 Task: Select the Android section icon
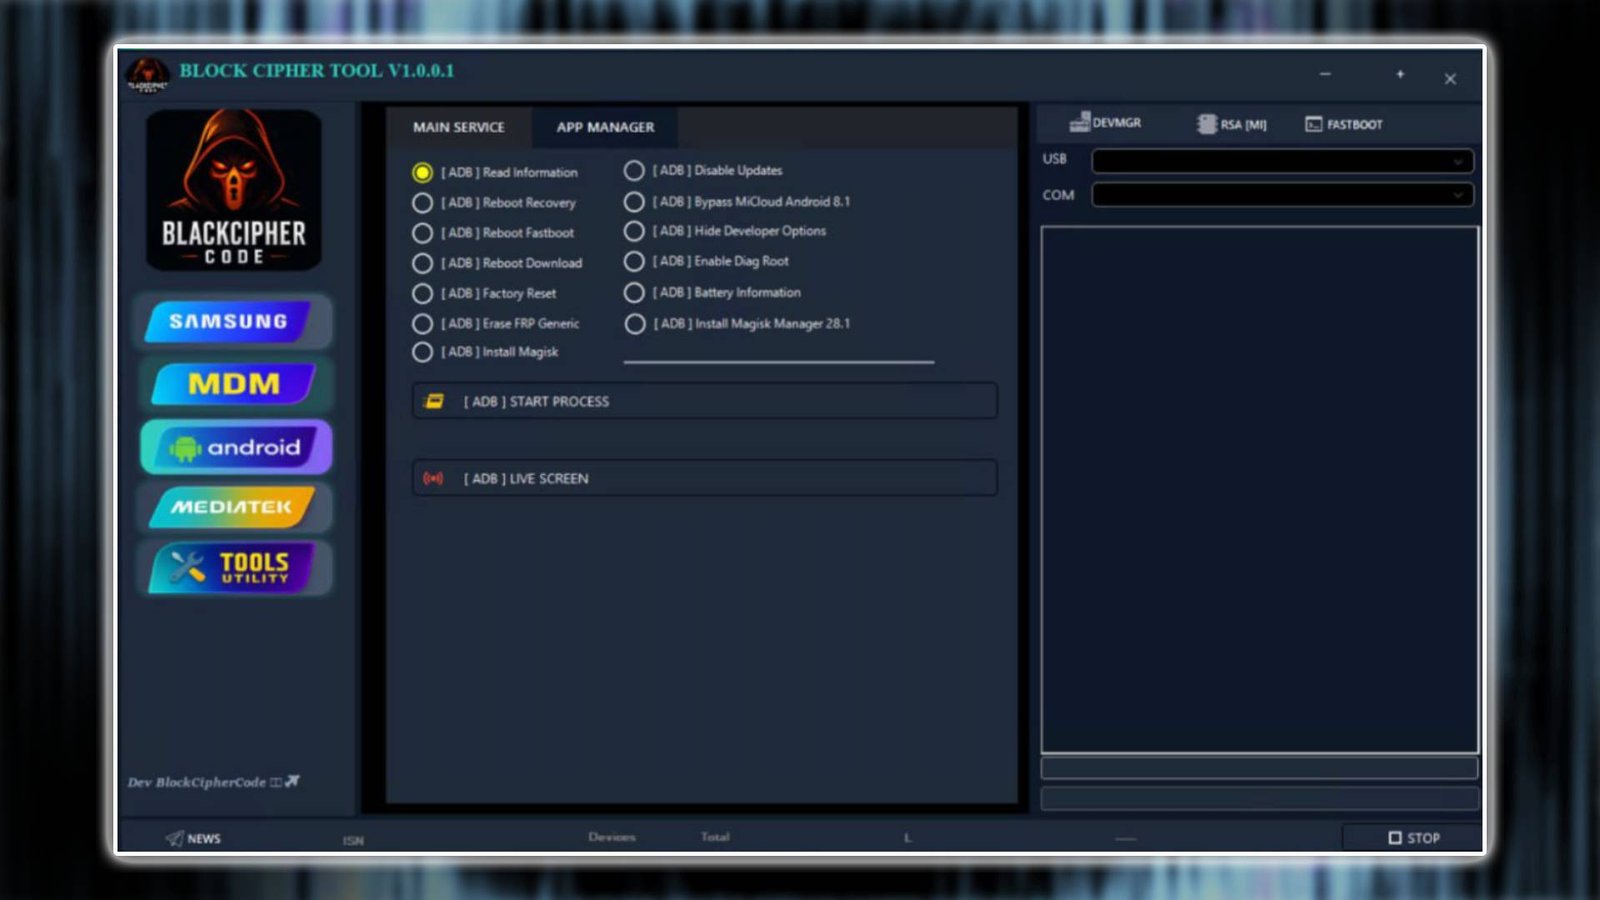(x=233, y=447)
